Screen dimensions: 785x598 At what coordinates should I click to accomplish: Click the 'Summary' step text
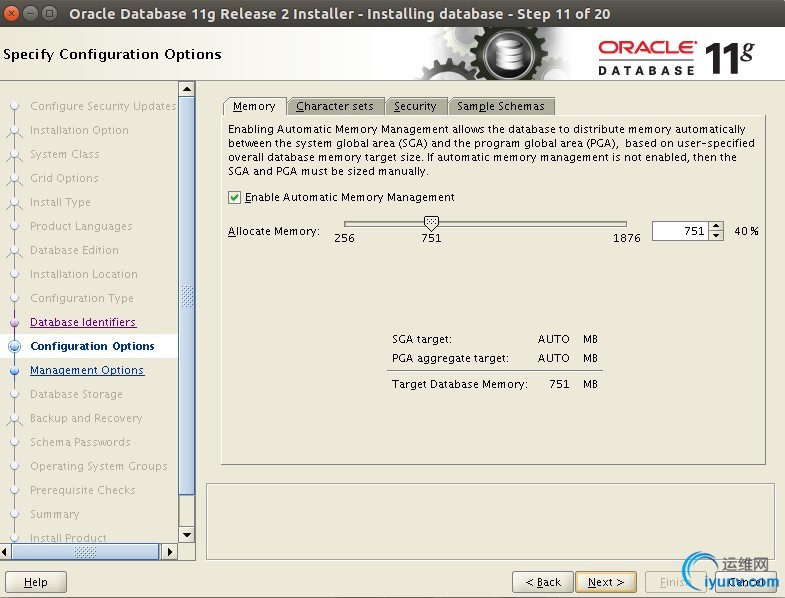[55, 514]
